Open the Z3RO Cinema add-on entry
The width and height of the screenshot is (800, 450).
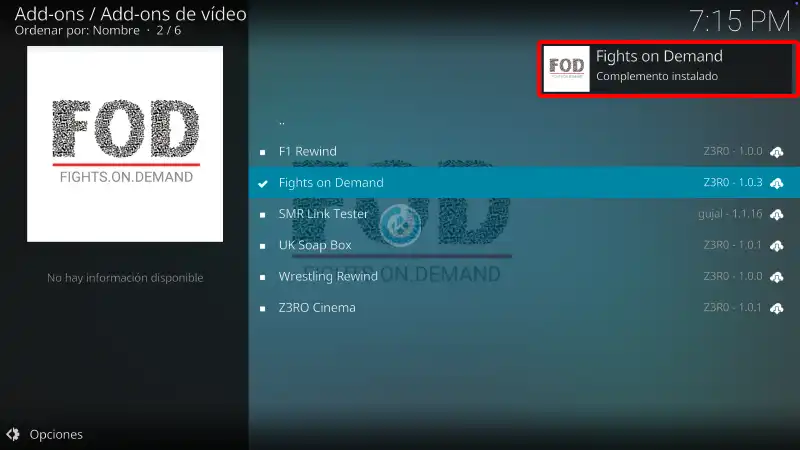[x=524, y=308]
